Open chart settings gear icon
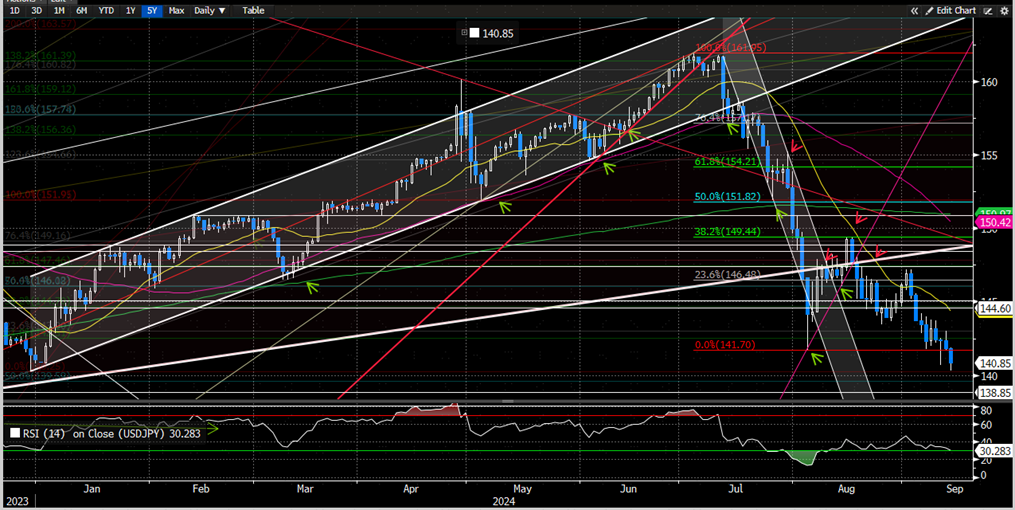The image size is (1015, 510). [x=1005, y=10]
